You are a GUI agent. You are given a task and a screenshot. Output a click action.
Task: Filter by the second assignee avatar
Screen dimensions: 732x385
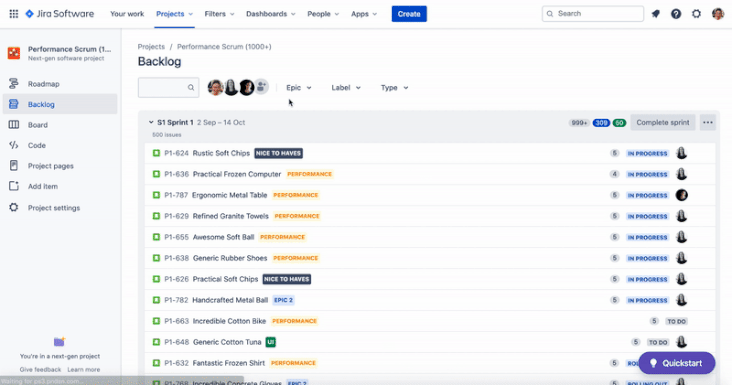(x=231, y=87)
